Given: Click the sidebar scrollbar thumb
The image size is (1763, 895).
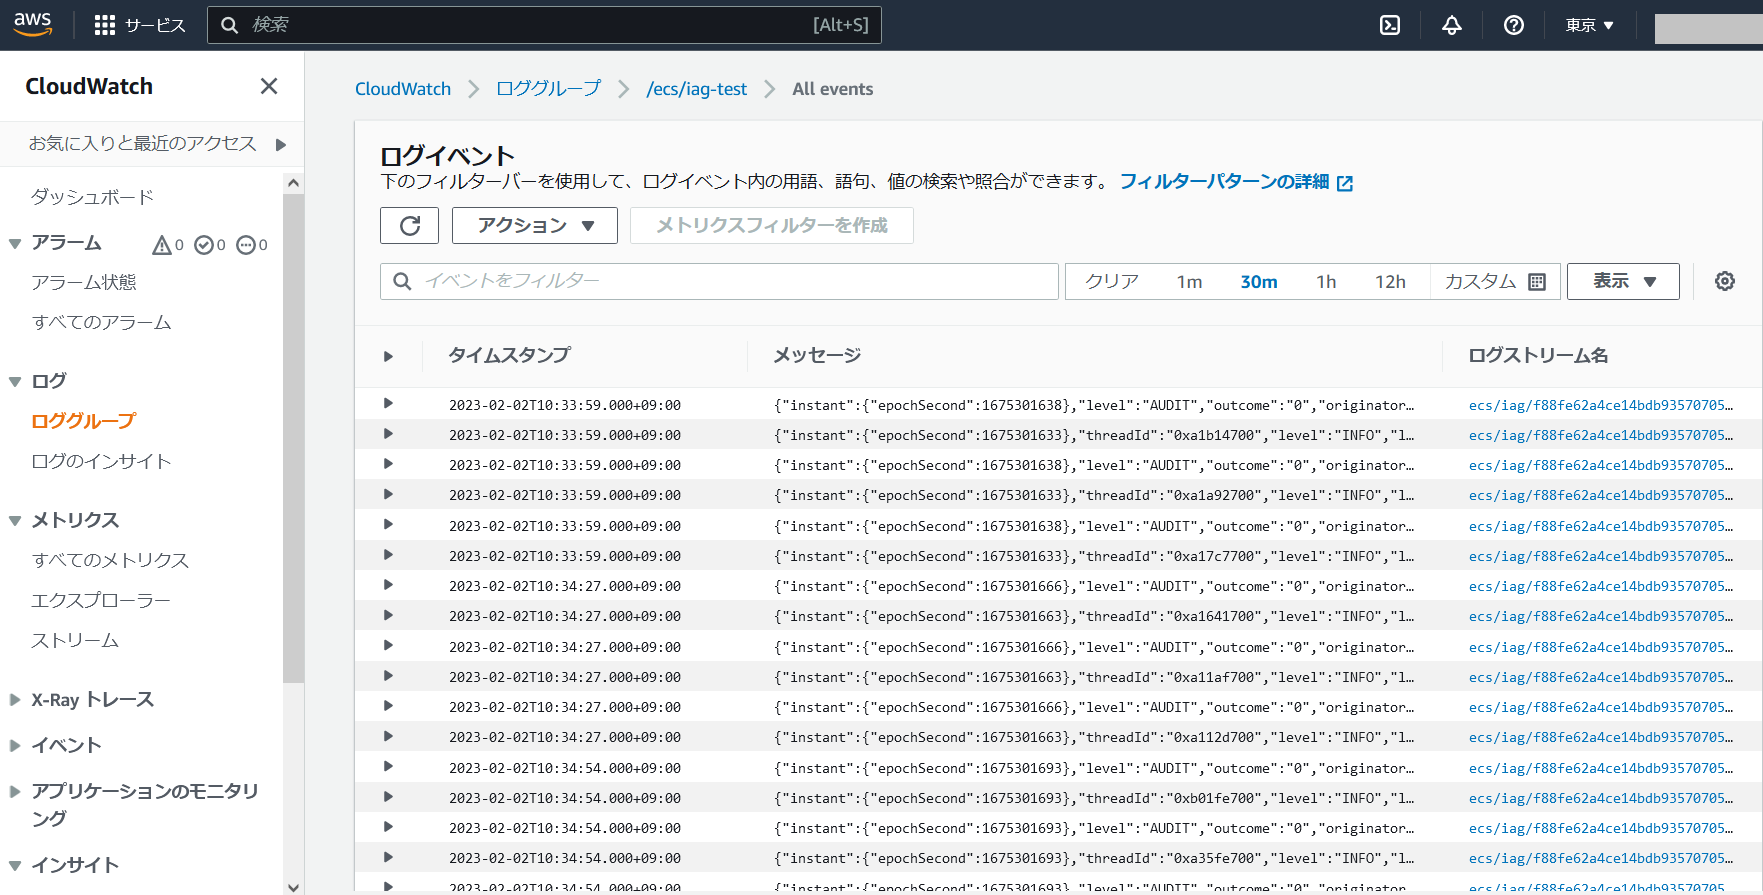Looking at the screenshot, I should tap(293, 437).
